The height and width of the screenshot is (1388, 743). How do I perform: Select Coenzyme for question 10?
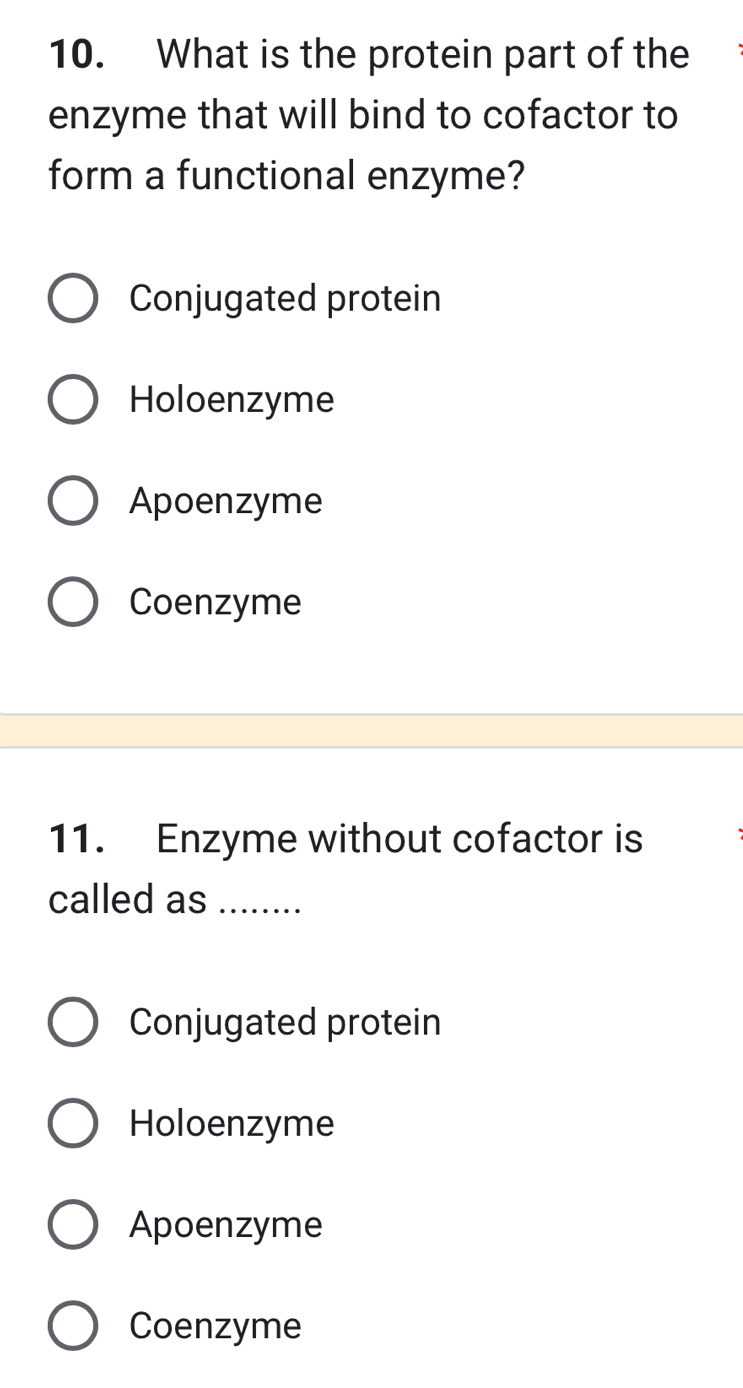[72, 601]
